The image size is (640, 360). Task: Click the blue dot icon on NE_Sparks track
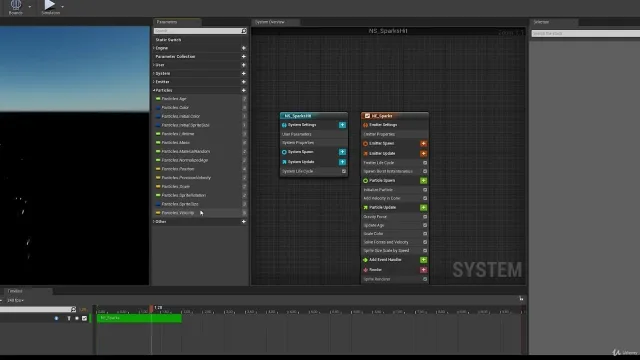56,318
